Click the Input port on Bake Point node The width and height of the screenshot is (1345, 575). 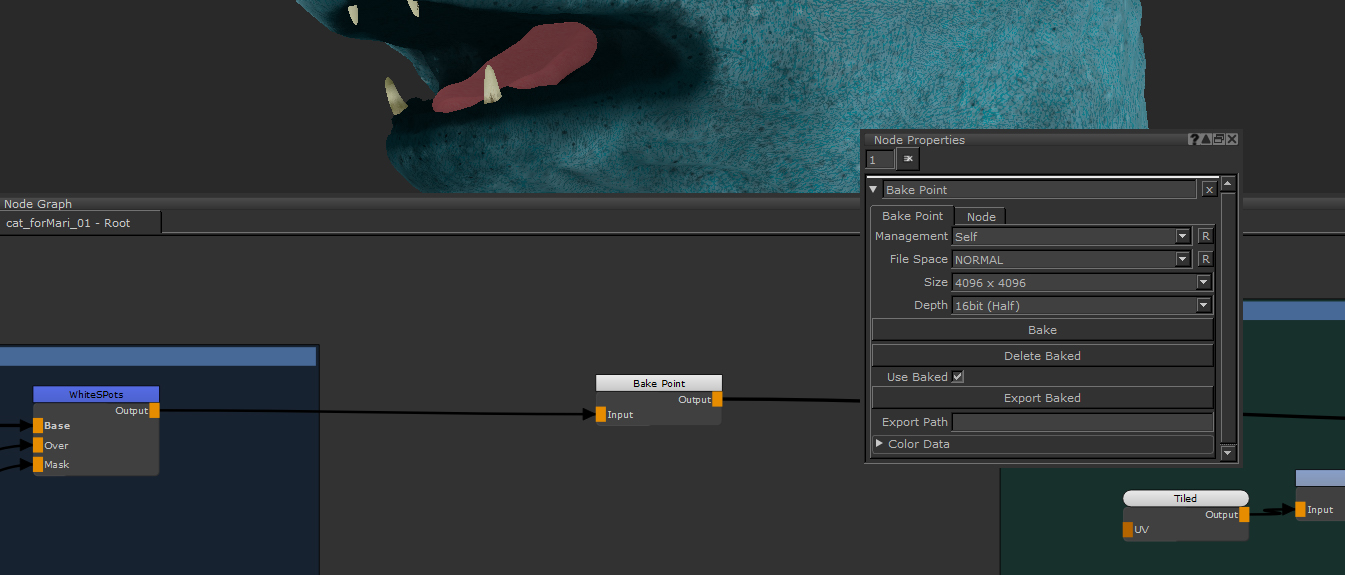601,415
